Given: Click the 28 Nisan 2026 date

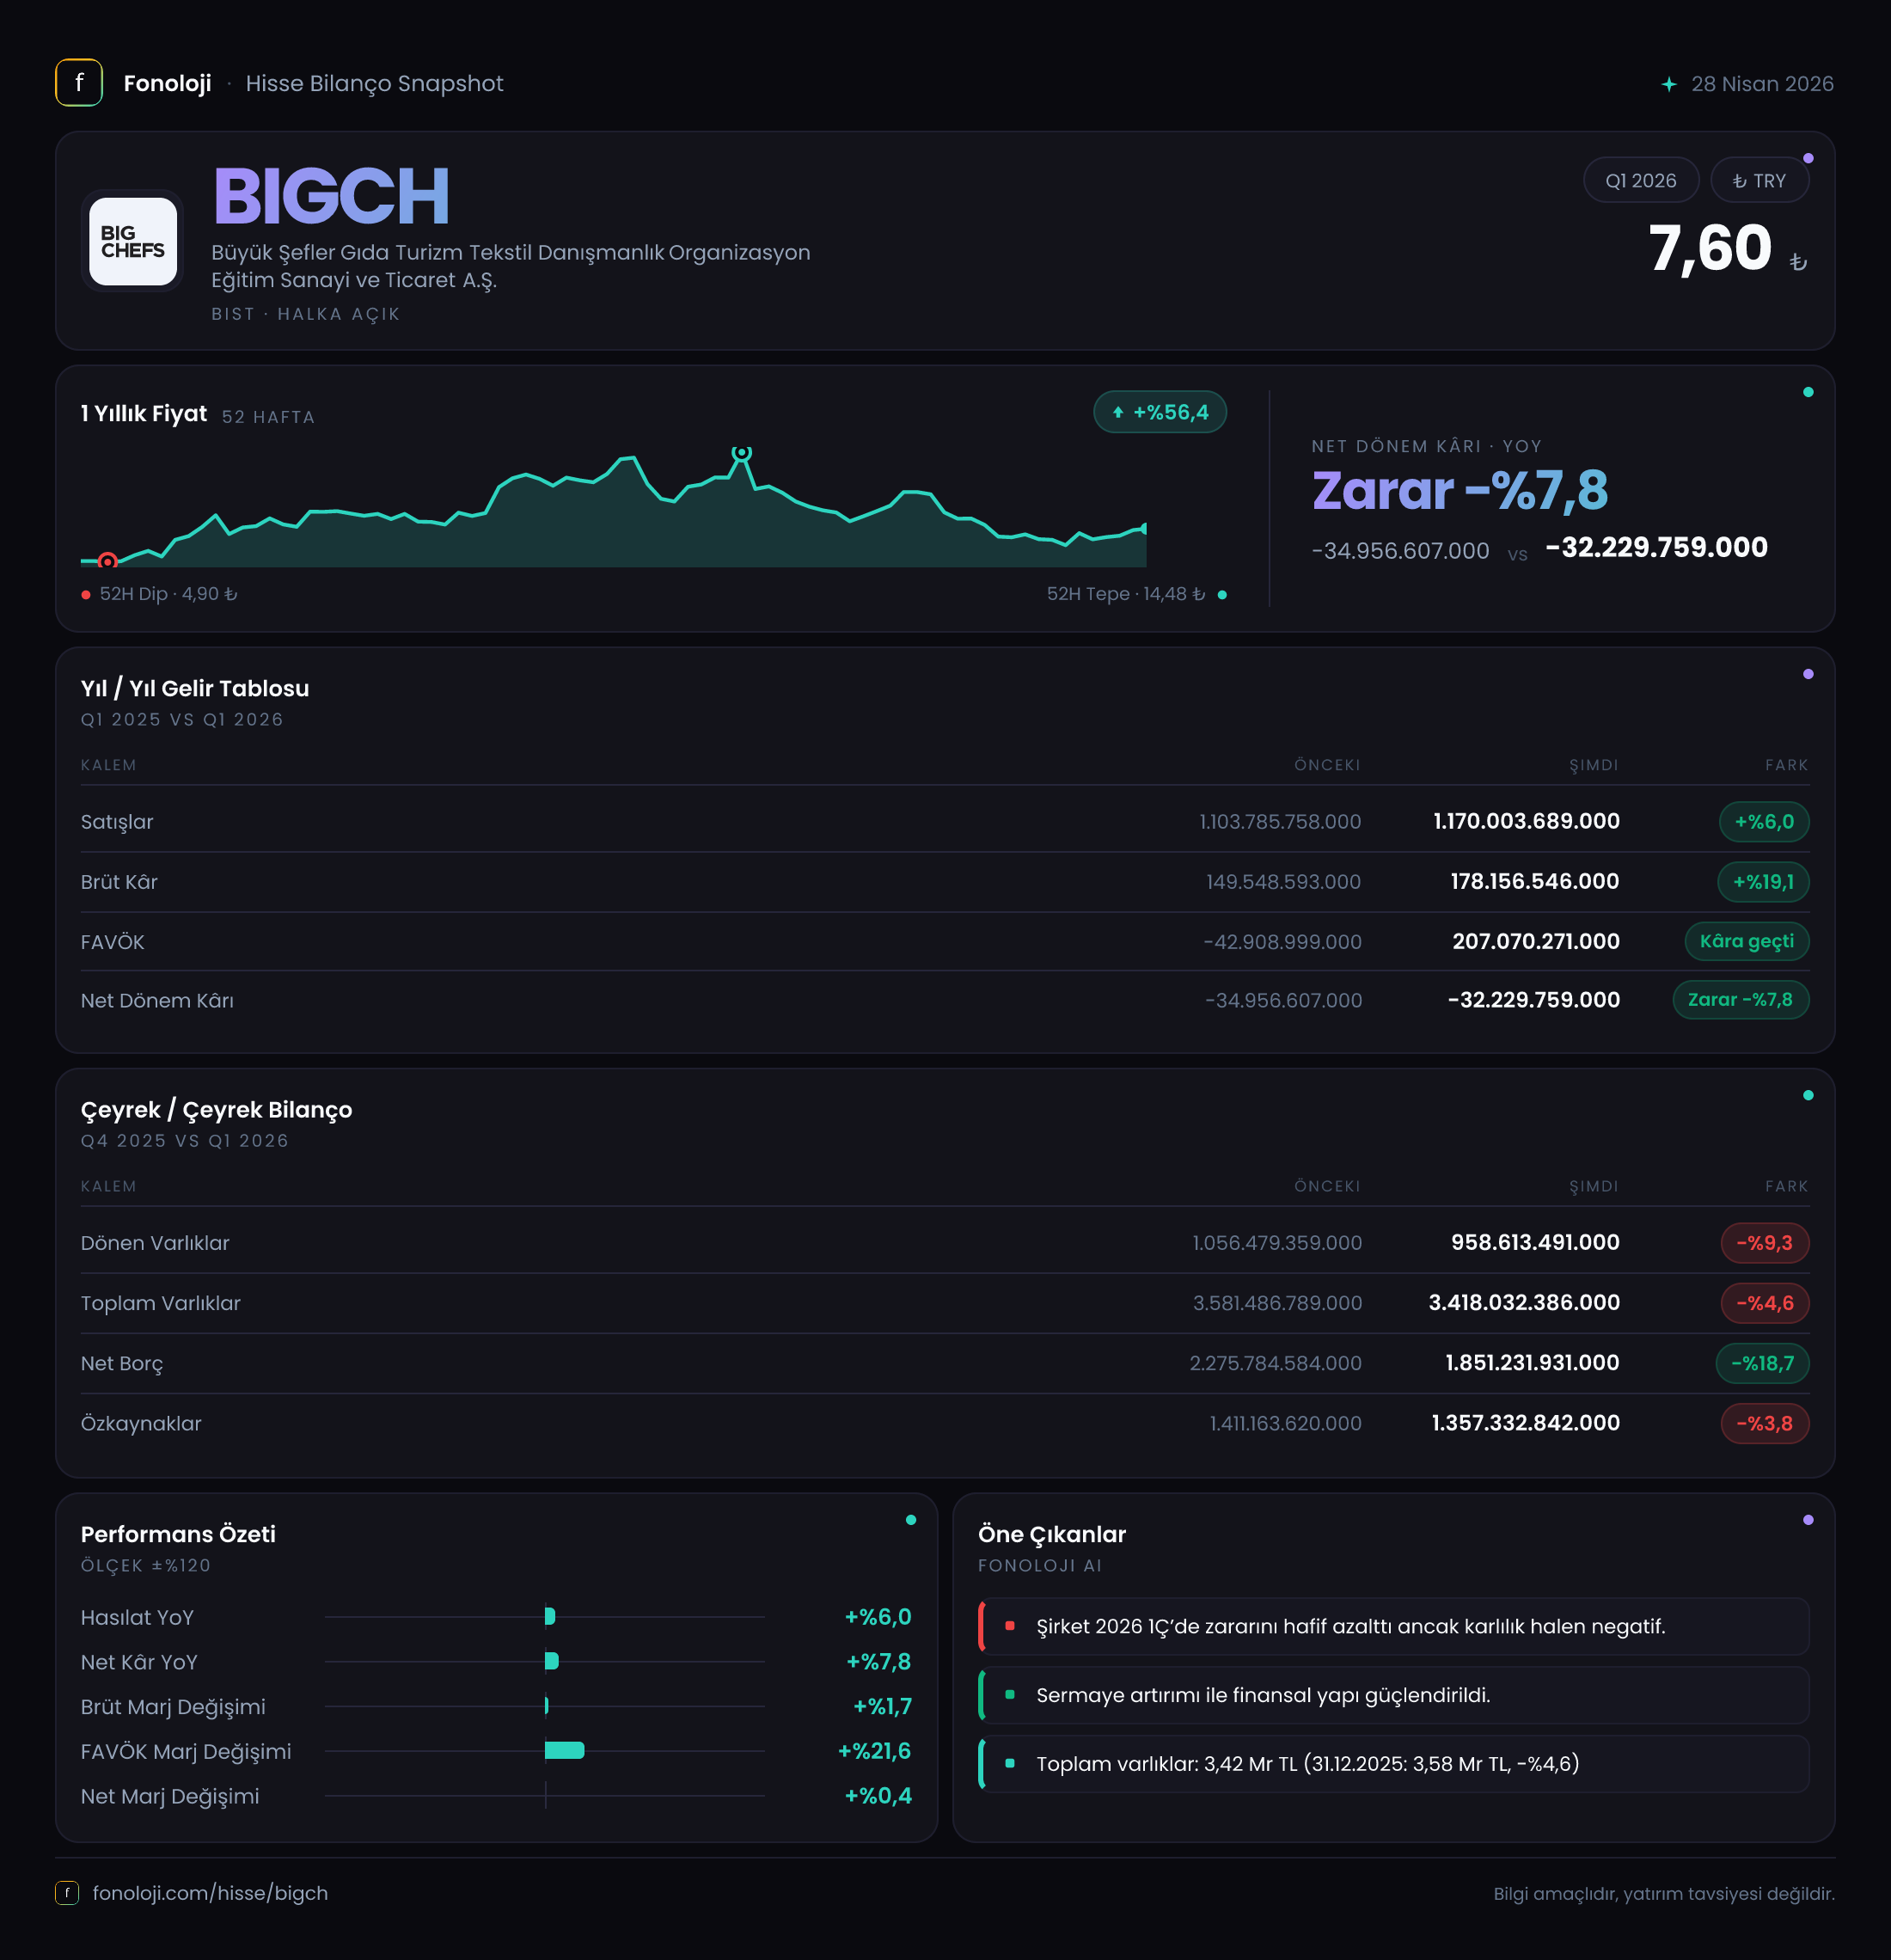Looking at the screenshot, I should (1762, 84).
